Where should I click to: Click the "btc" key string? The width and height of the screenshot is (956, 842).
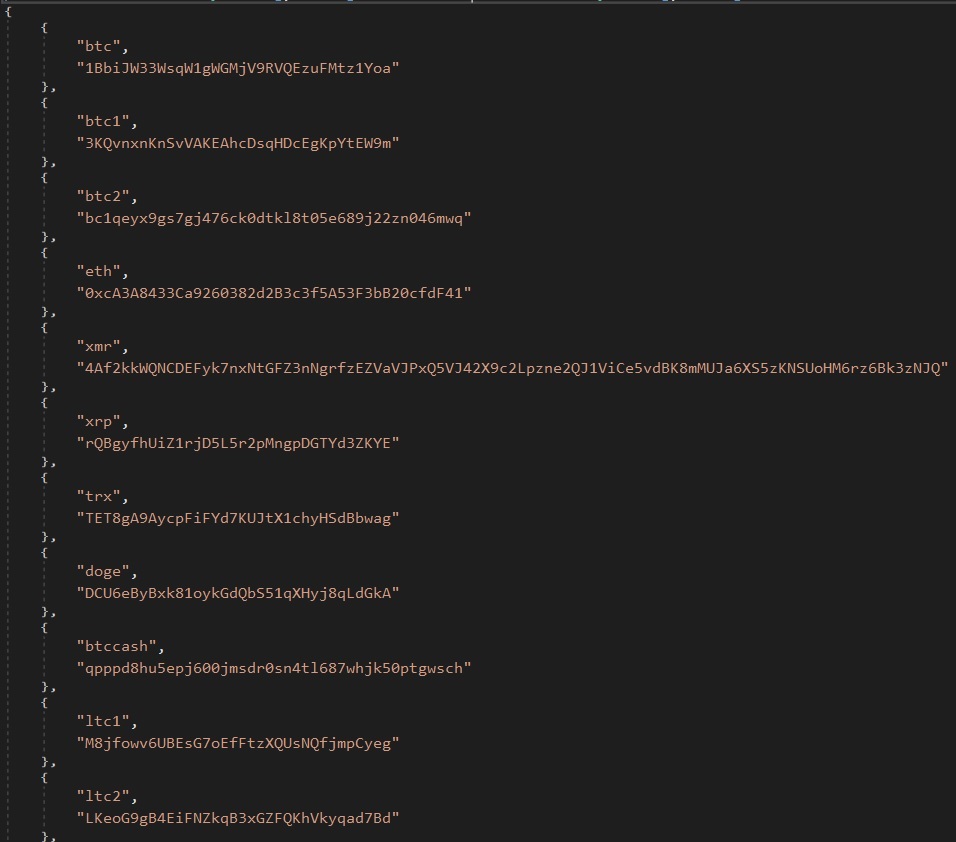pyautogui.click(x=98, y=46)
